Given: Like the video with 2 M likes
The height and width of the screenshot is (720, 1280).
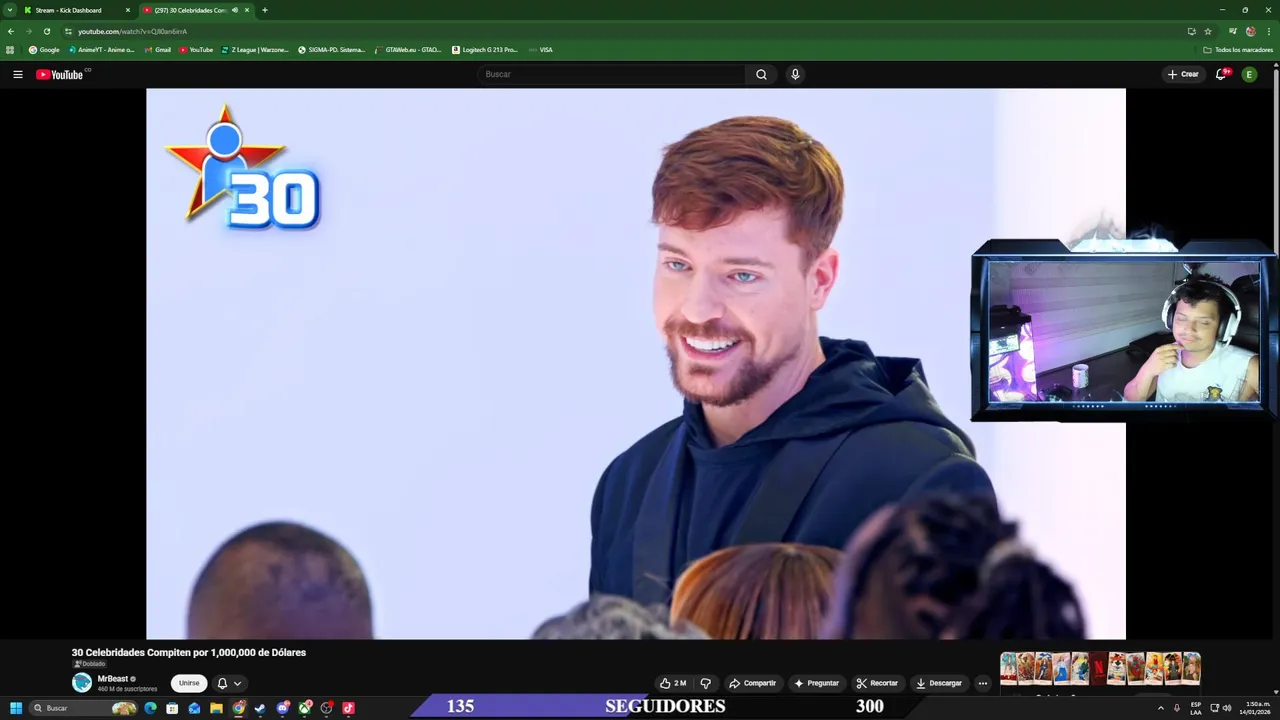Looking at the screenshot, I should pos(673,683).
